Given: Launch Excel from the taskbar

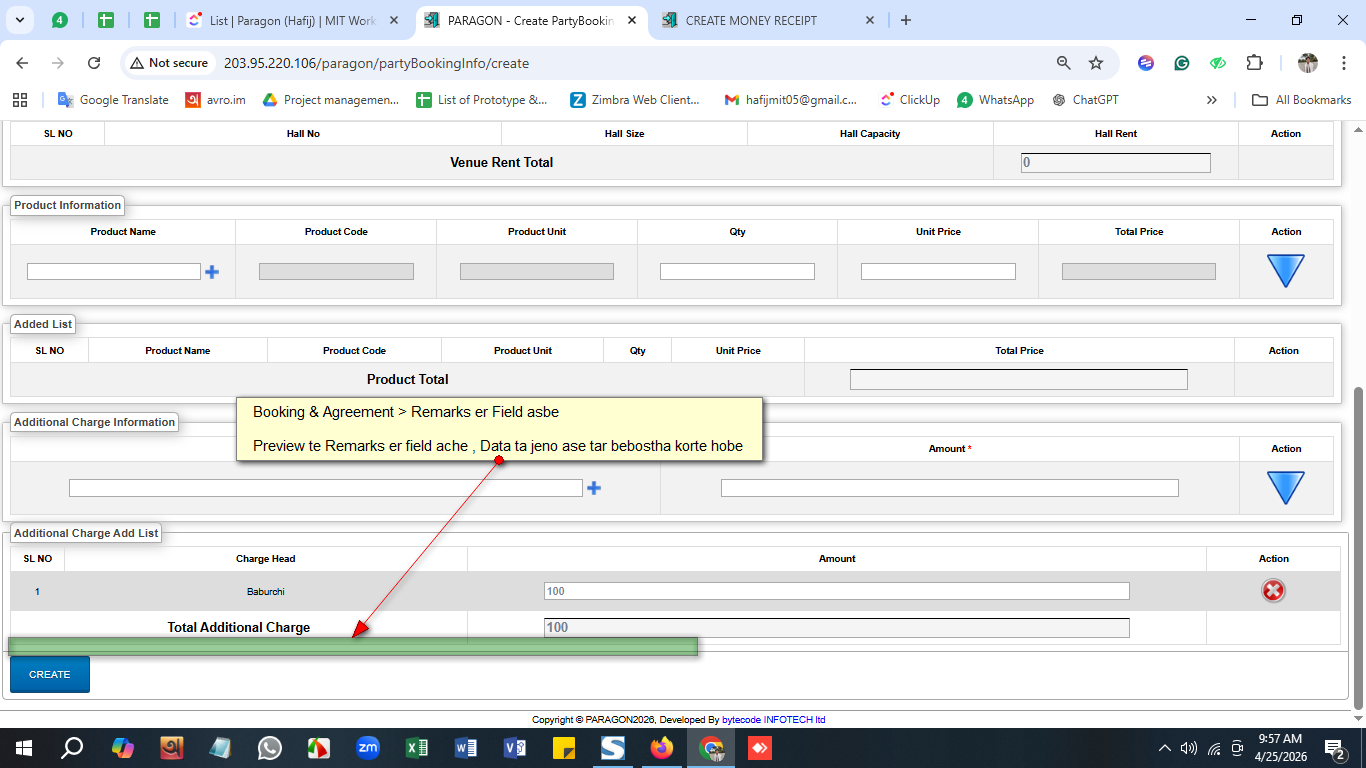Looking at the screenshot, I should pos(417,748).
